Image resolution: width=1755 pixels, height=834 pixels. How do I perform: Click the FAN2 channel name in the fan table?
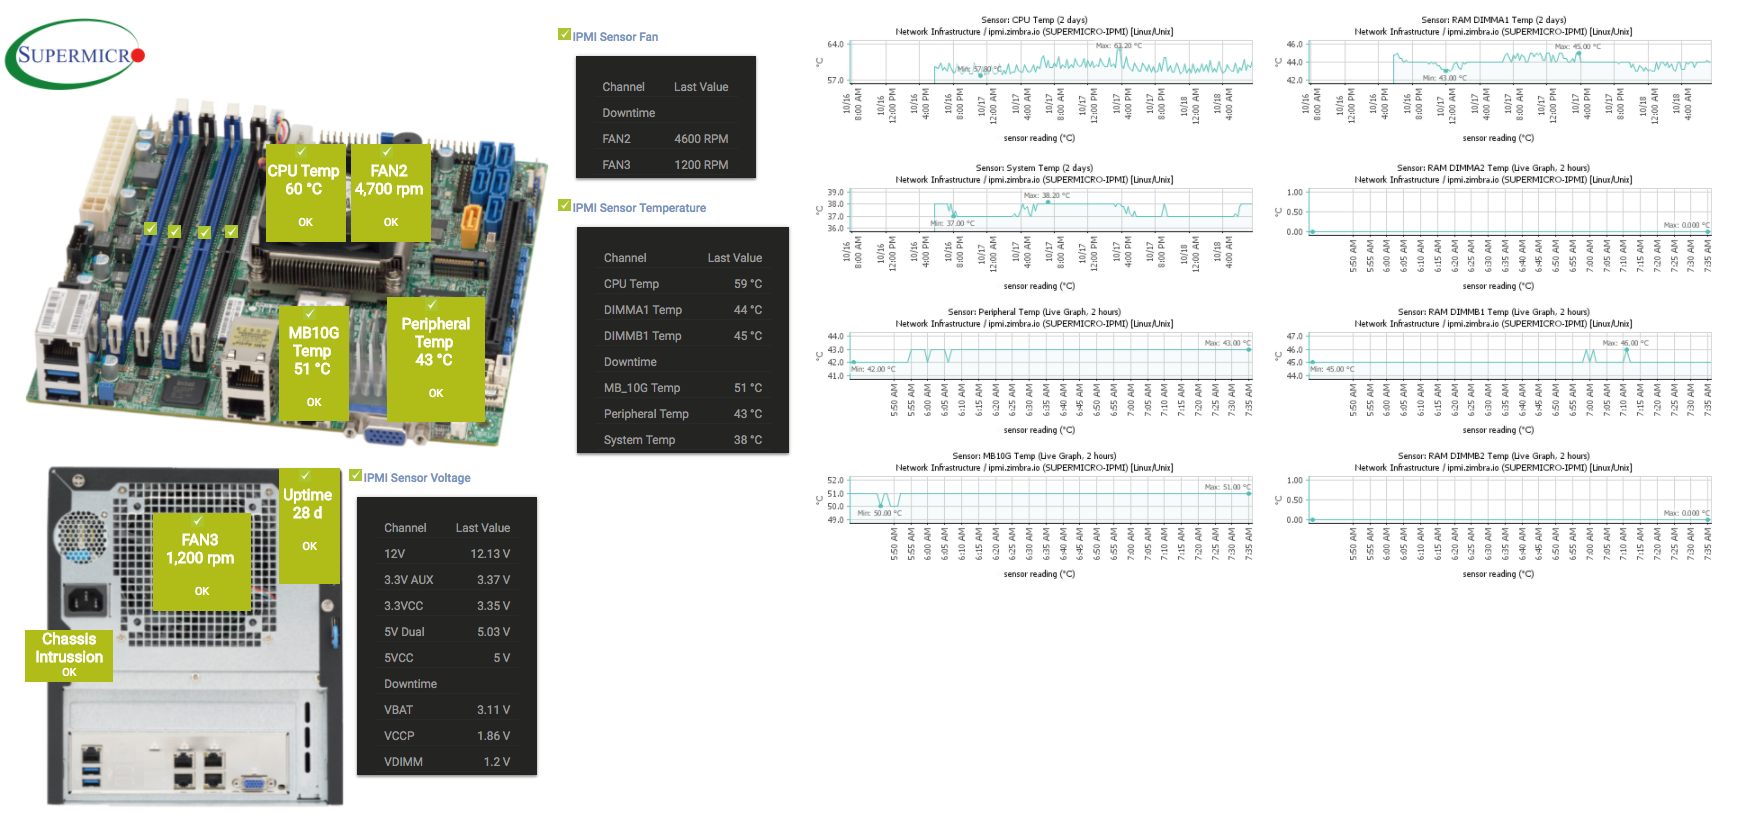[617, 139]
